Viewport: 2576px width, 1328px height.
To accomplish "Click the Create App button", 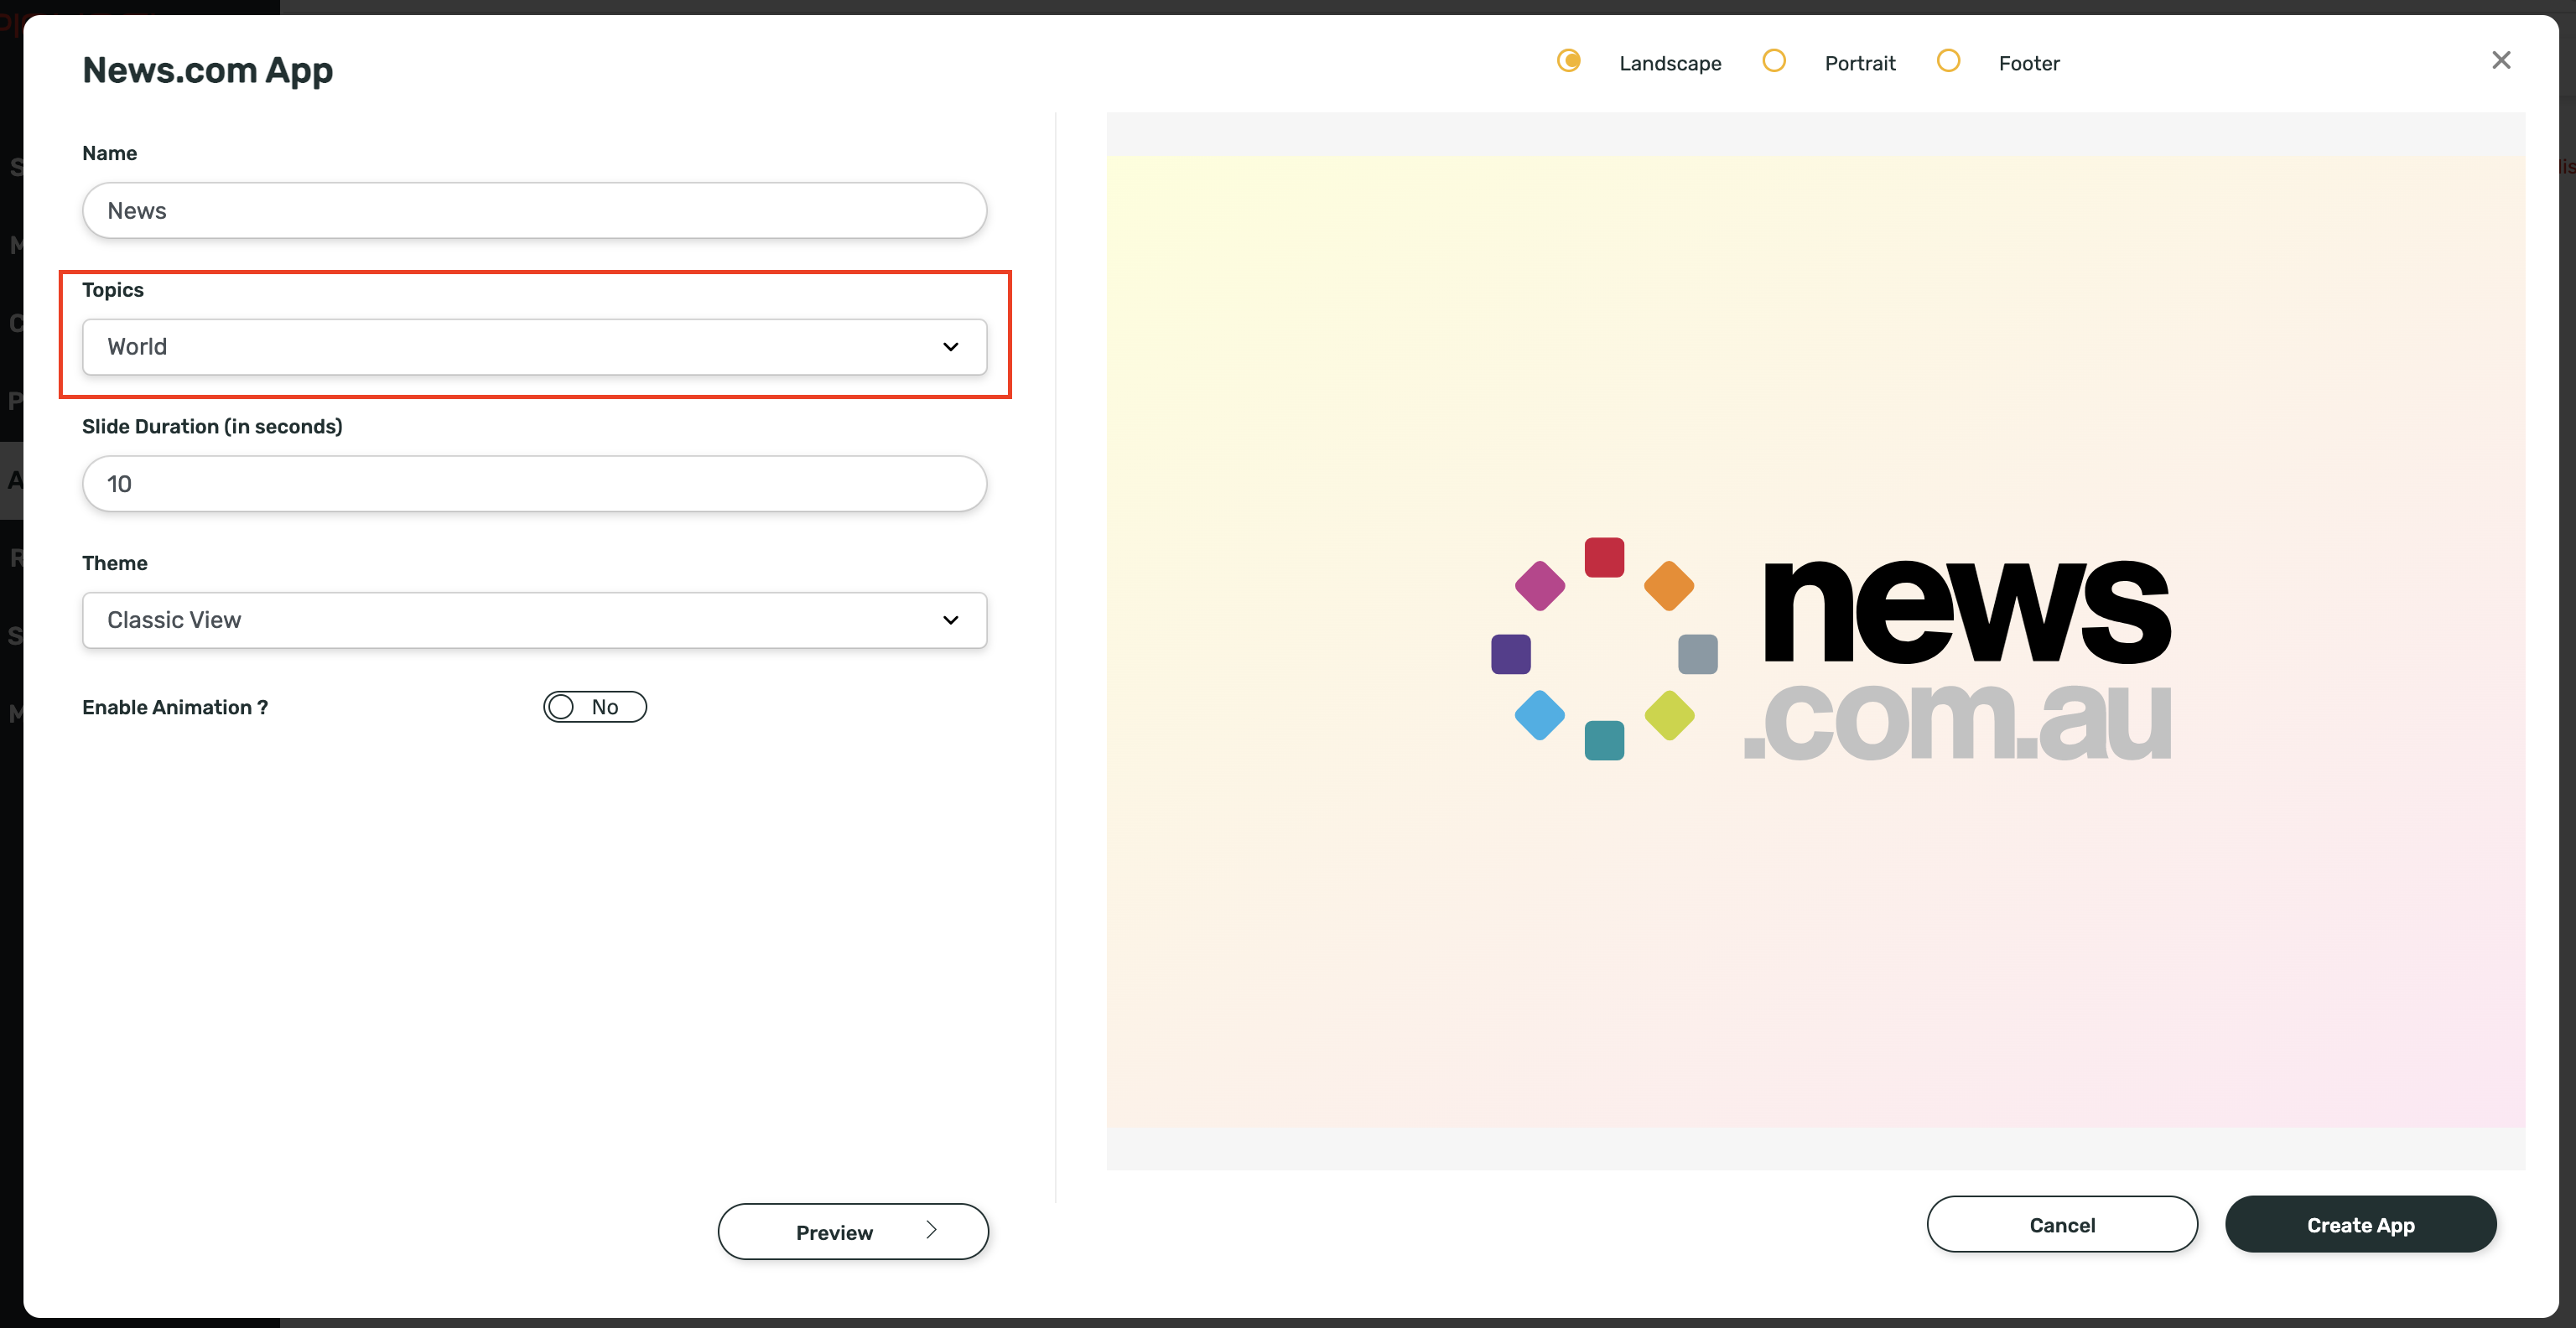I will click(x=2360, y=1224).
